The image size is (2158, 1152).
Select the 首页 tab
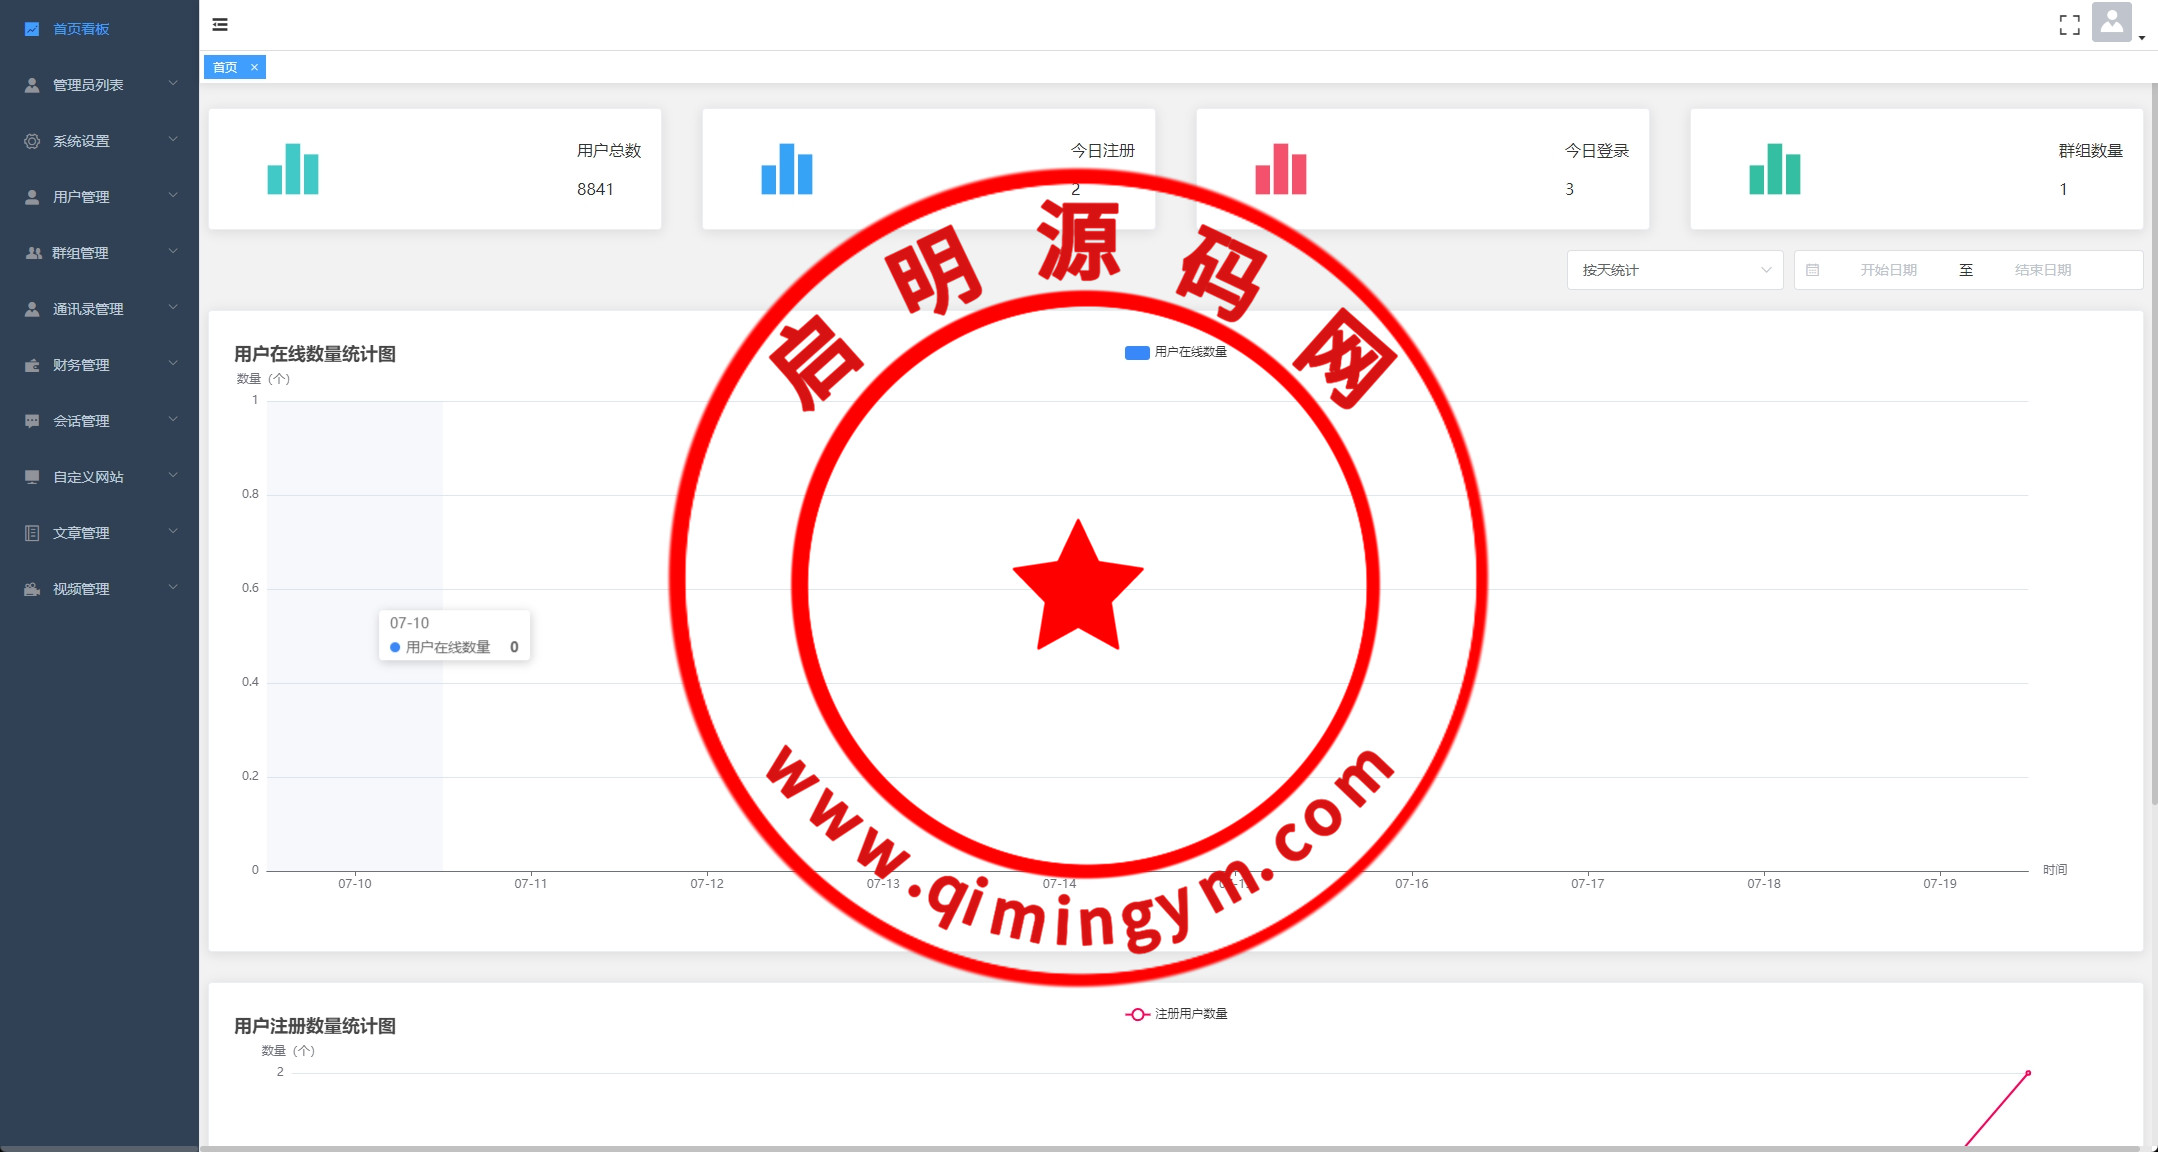pos(225,67)
